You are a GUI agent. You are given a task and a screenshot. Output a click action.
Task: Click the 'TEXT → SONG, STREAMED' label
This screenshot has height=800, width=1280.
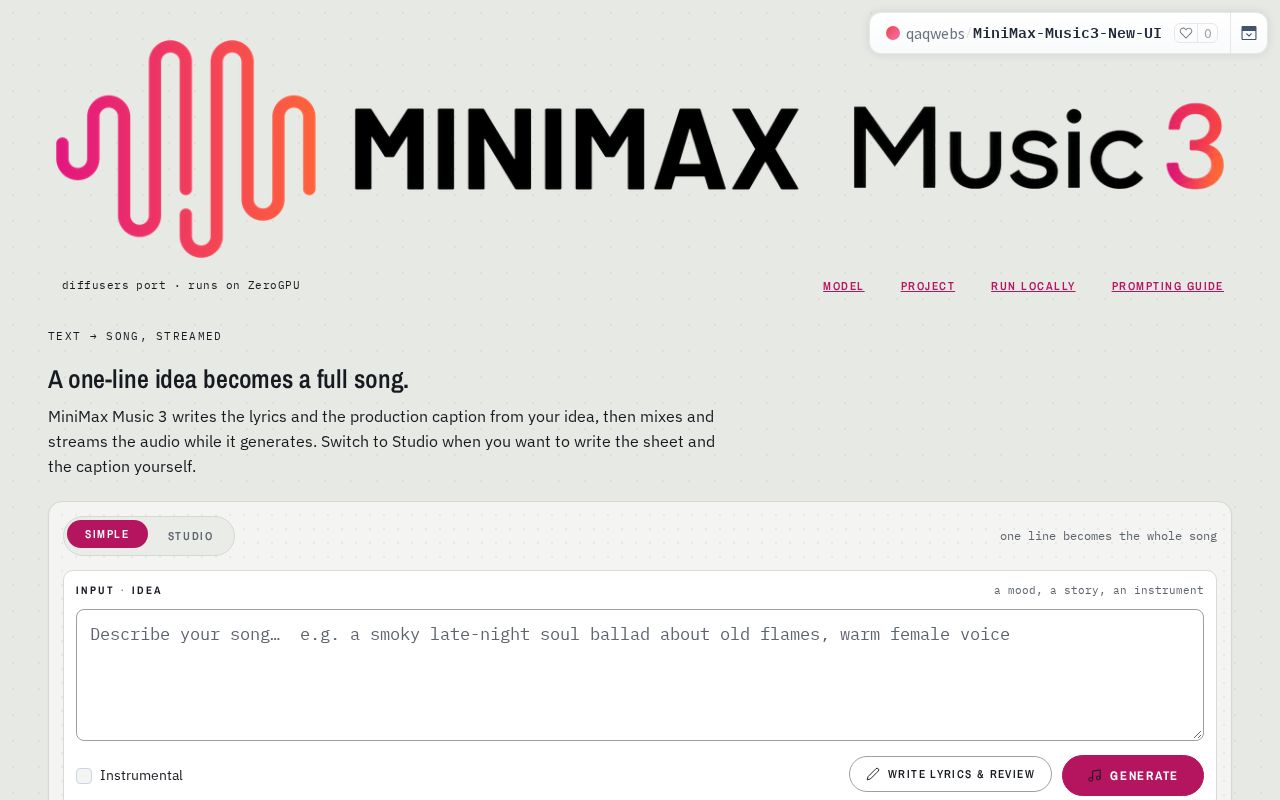135,336
